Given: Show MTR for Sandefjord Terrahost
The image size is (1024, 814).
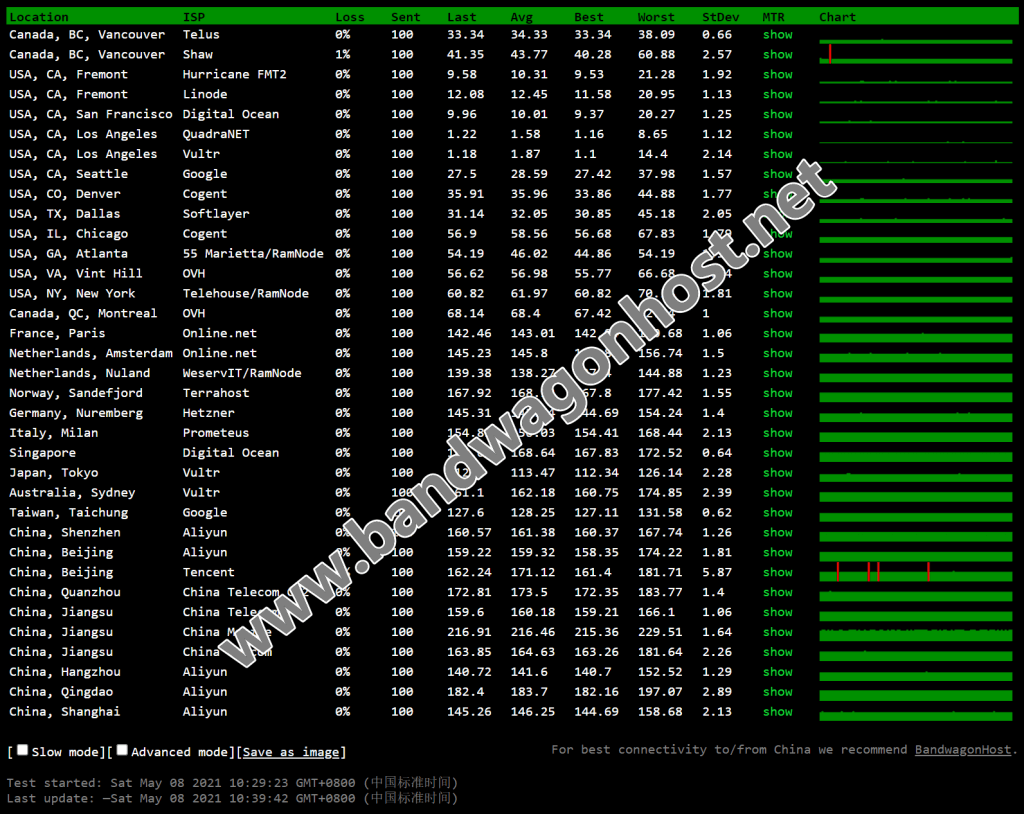Looking at the screenshot, I should tap(778, 393).
